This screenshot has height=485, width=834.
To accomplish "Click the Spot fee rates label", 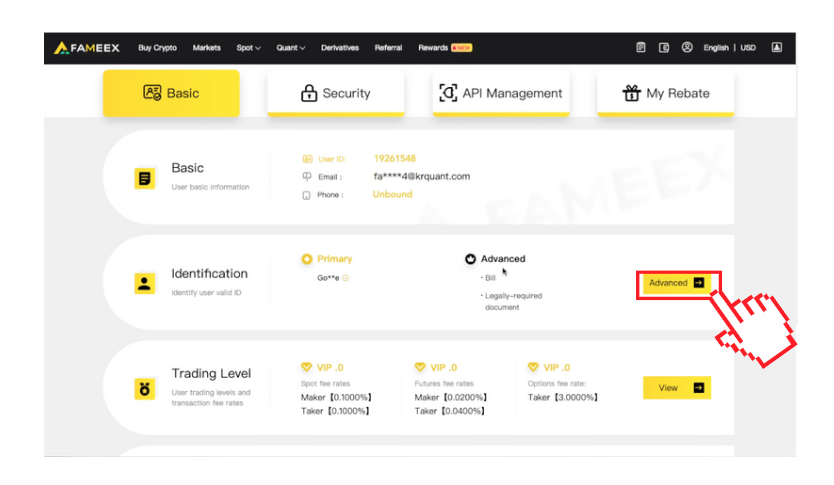I will (x=326, y=383).
